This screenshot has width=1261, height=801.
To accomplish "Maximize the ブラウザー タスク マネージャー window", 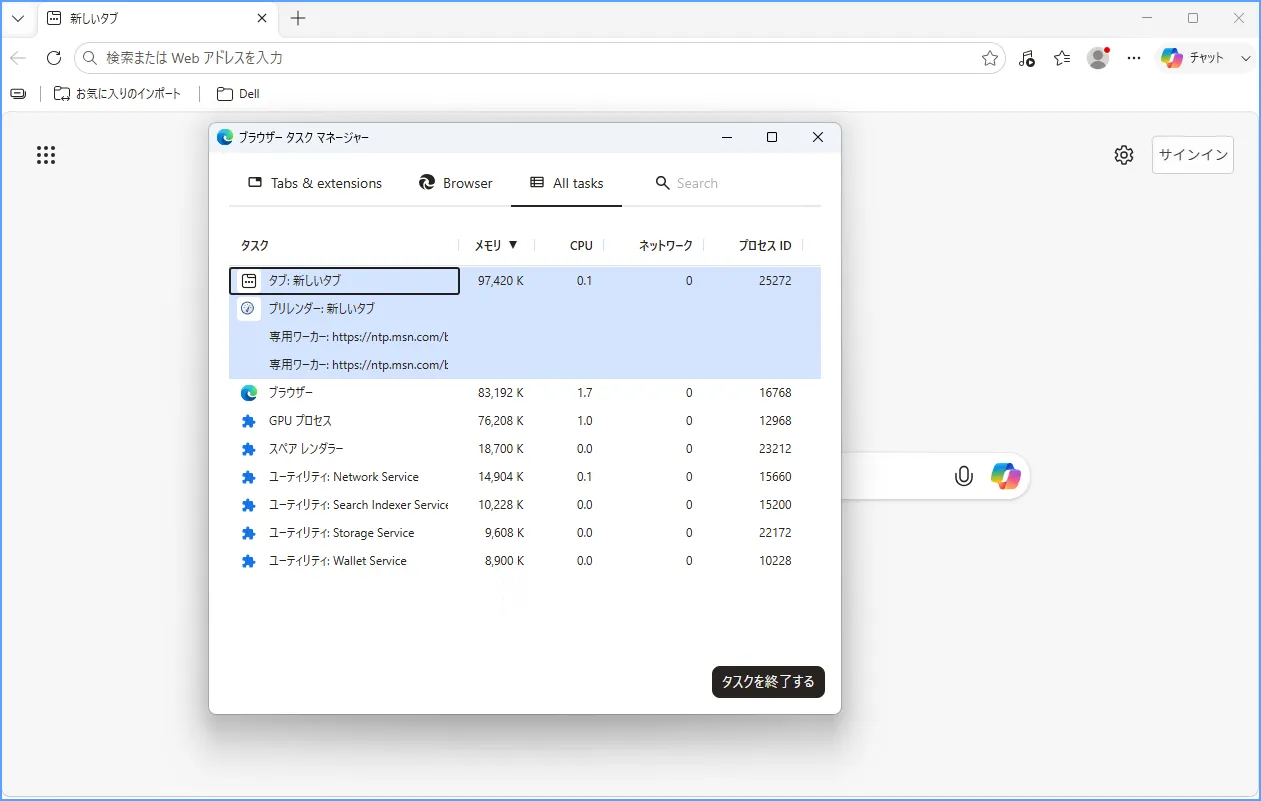I will (772, 137).
